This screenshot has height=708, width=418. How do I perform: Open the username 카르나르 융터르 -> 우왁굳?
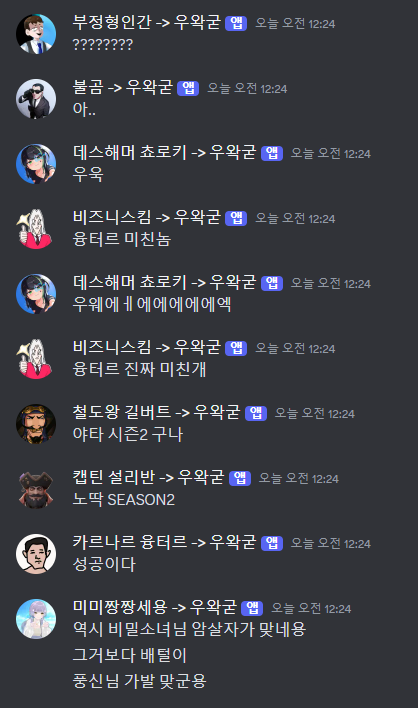point(164,542)
